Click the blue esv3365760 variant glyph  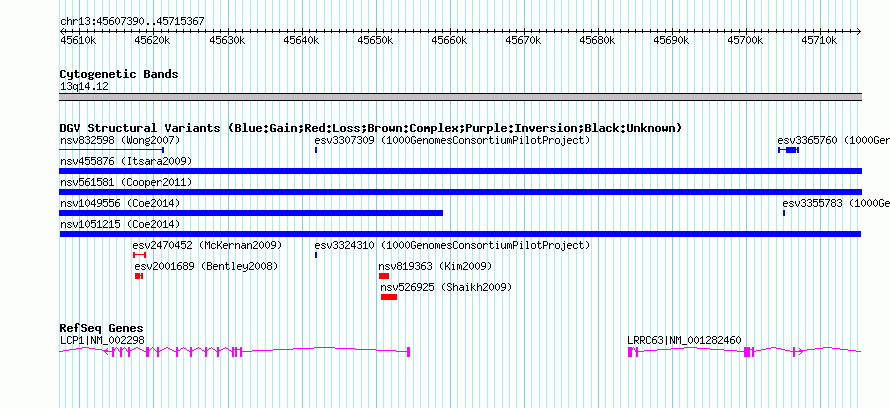tap(788, 150)
